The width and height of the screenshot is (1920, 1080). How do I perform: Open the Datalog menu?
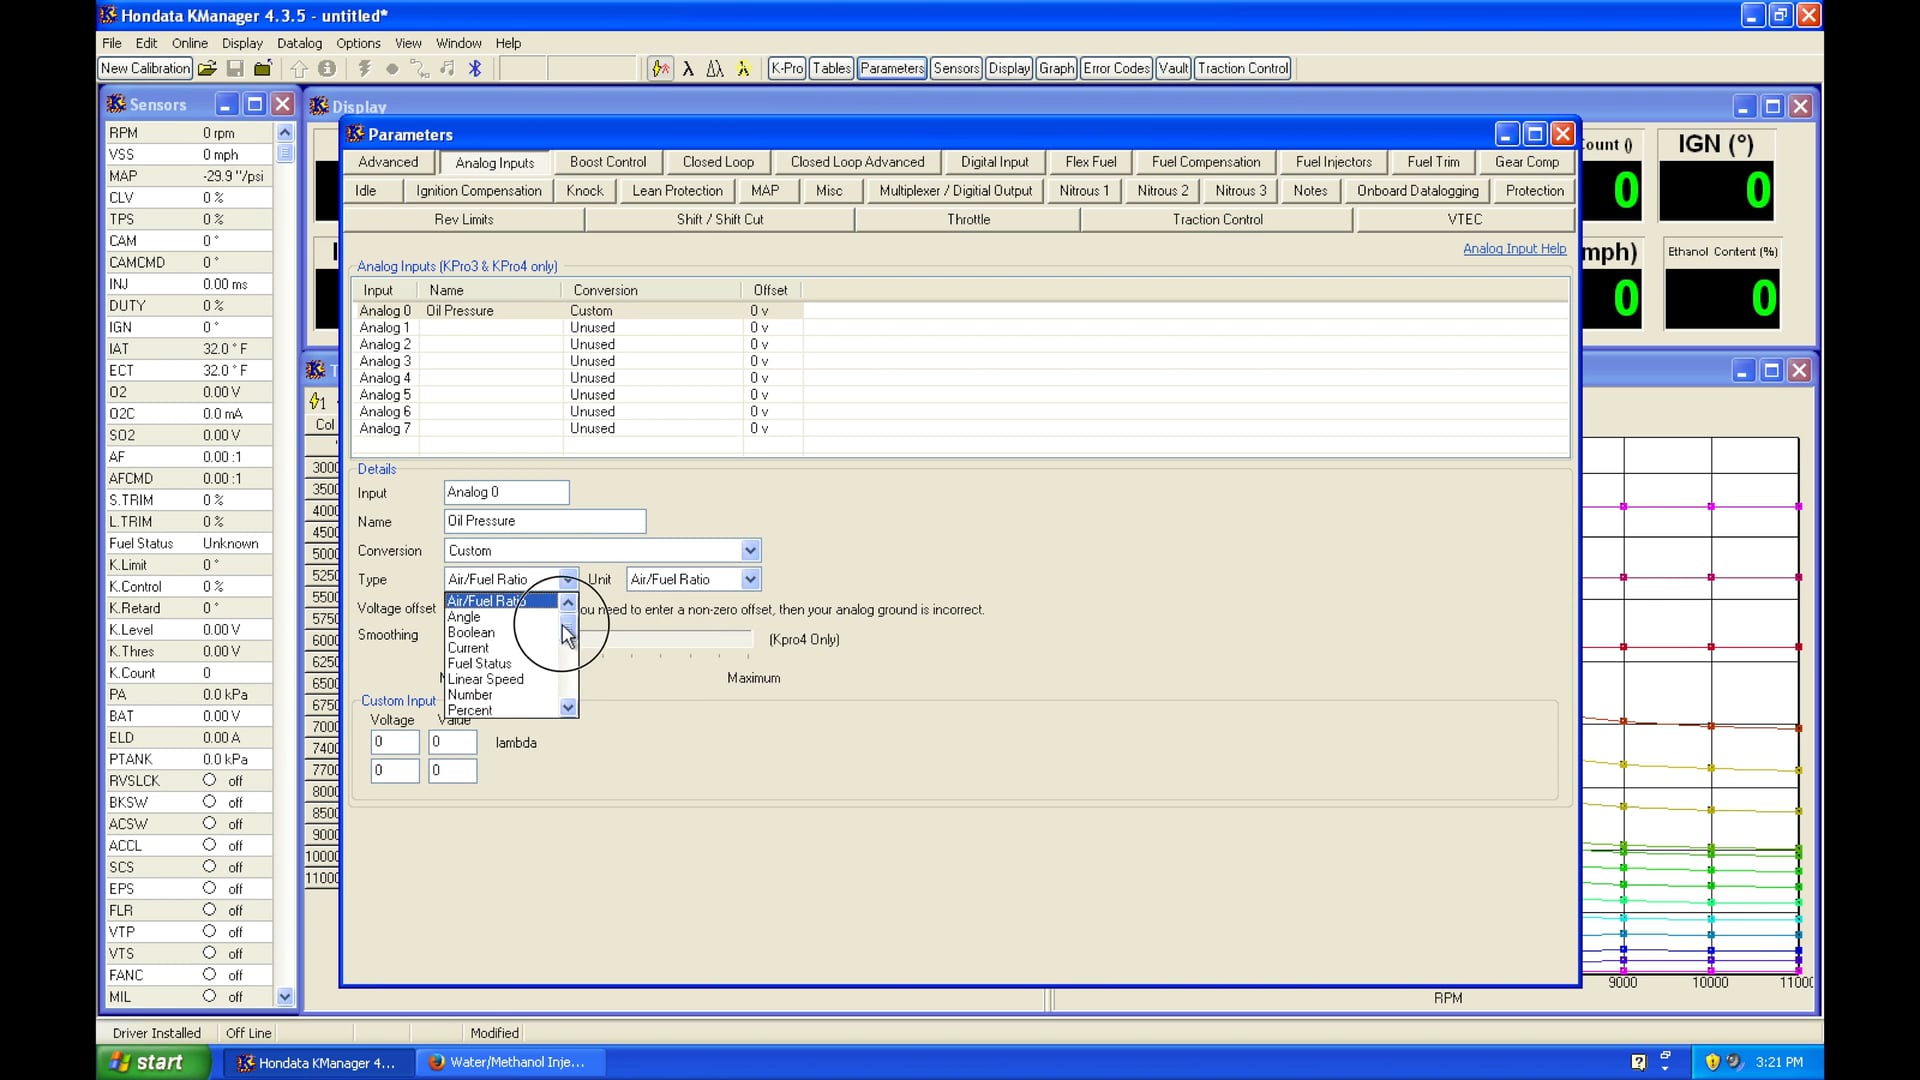pyautogui.click(x=299, y=43)
